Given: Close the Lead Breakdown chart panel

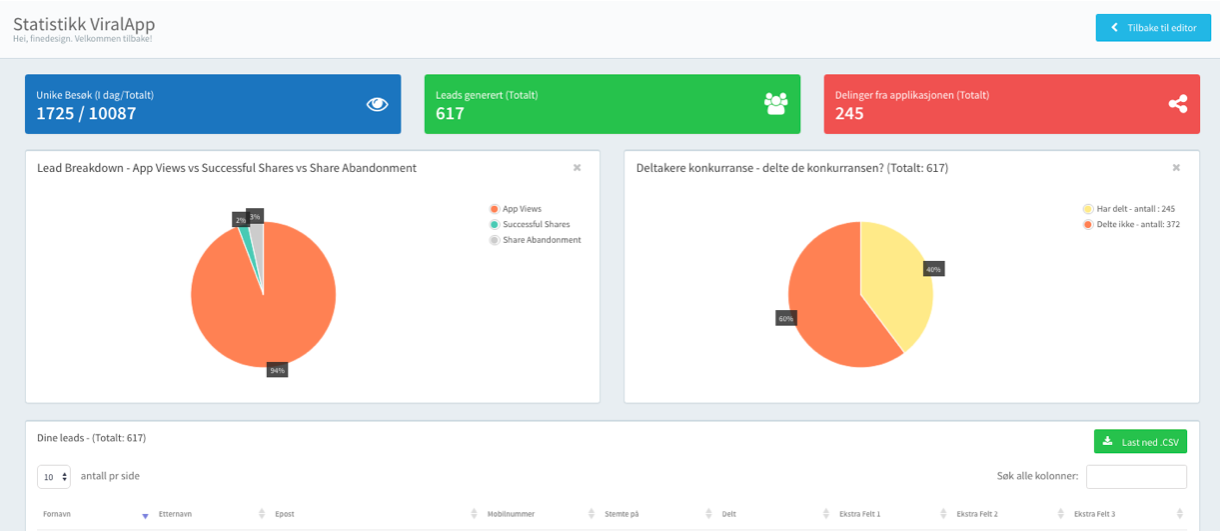Looking at the screenshot, I should click(577, 168).
